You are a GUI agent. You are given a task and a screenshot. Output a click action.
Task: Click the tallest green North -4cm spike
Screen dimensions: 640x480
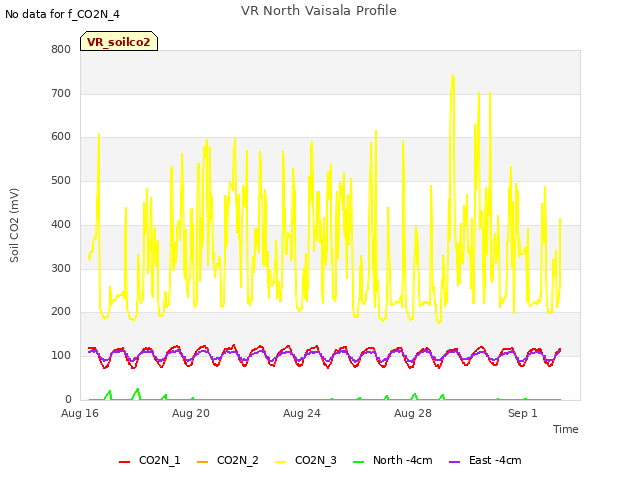click(138, 390)
